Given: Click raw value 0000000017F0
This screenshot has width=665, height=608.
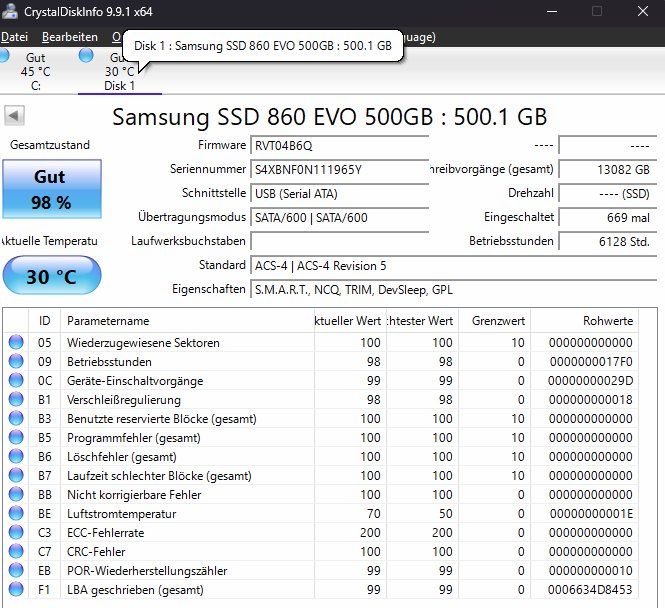Looking at the screenshot, I should (591, 362).
